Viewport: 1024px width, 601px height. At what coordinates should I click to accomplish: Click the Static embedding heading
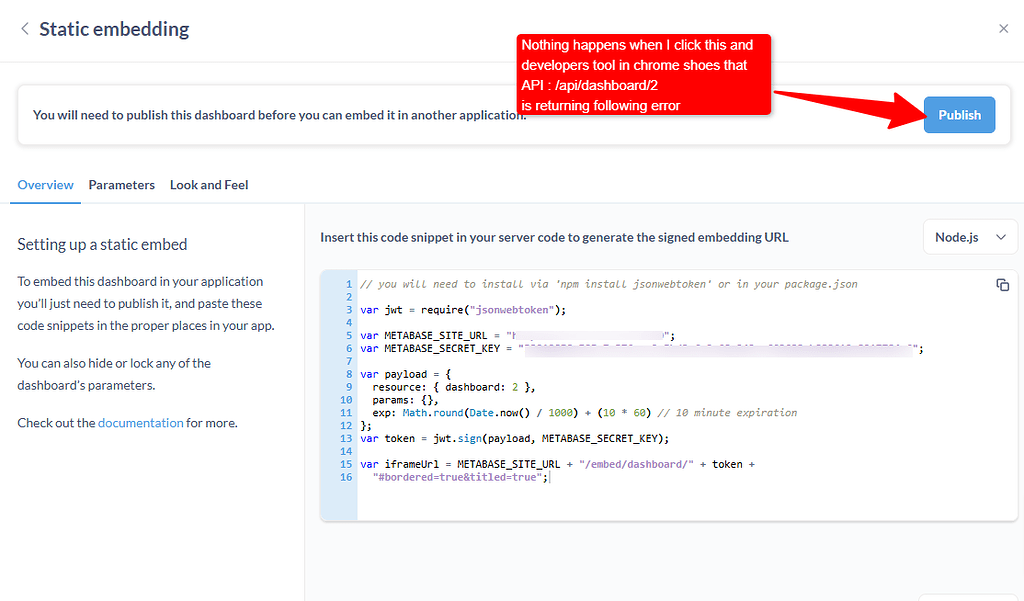[113, 29]
